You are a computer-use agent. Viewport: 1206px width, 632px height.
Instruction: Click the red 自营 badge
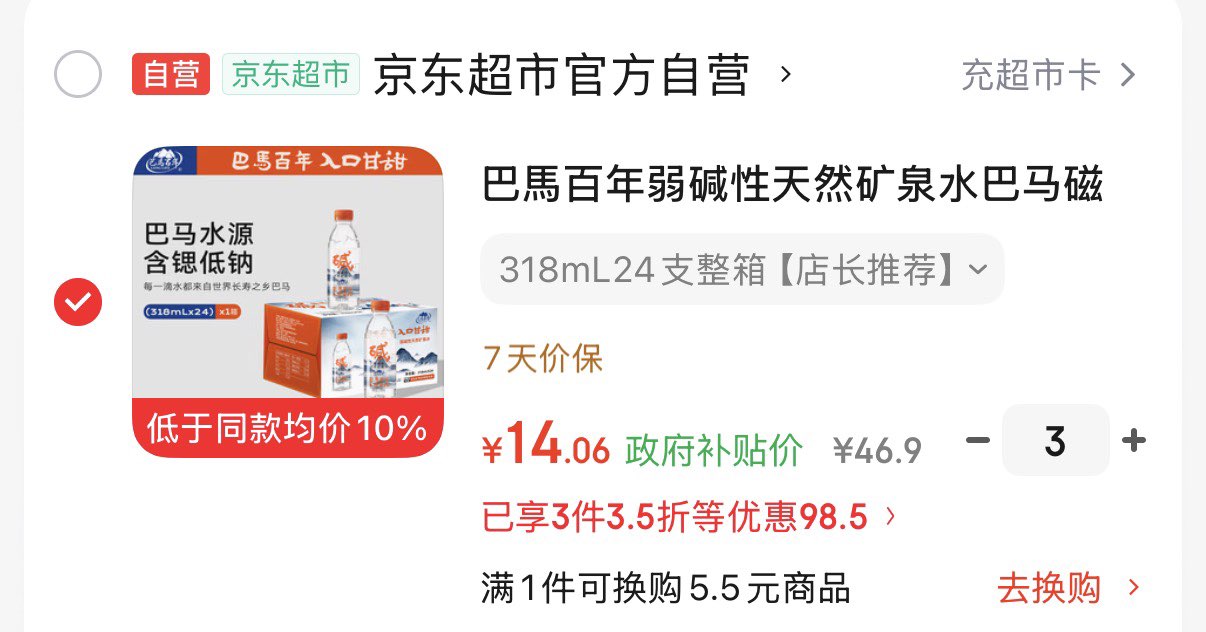coord(171,75)
